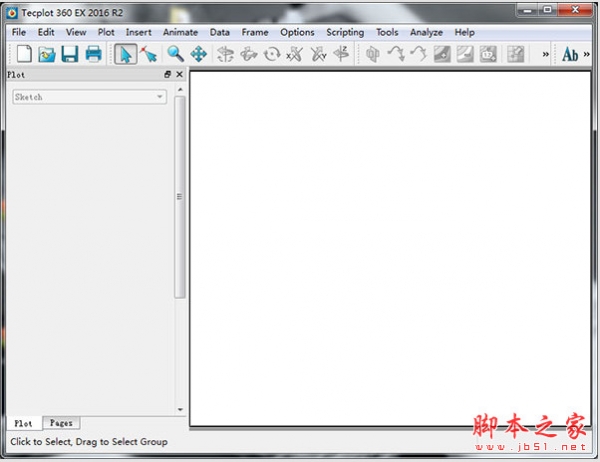
Task: Open the Animate menu
Action: [180, 32]
